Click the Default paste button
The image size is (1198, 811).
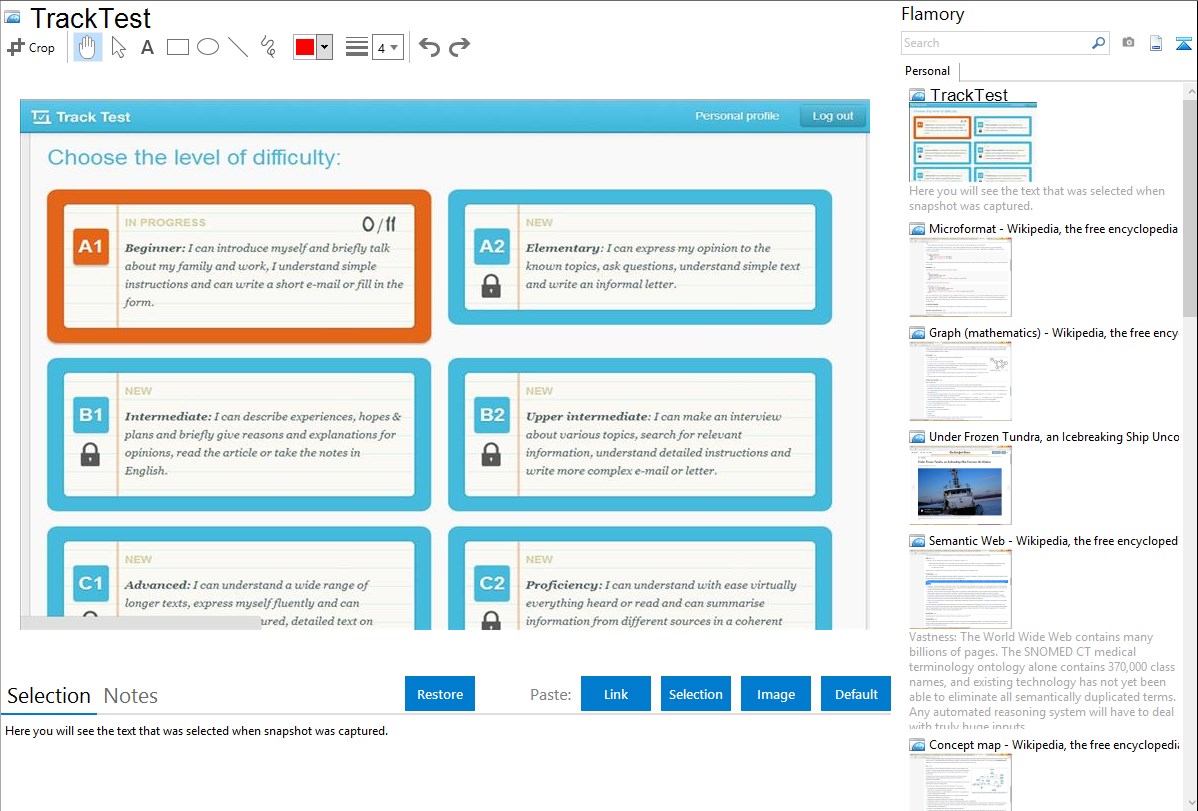click(856, 694)
